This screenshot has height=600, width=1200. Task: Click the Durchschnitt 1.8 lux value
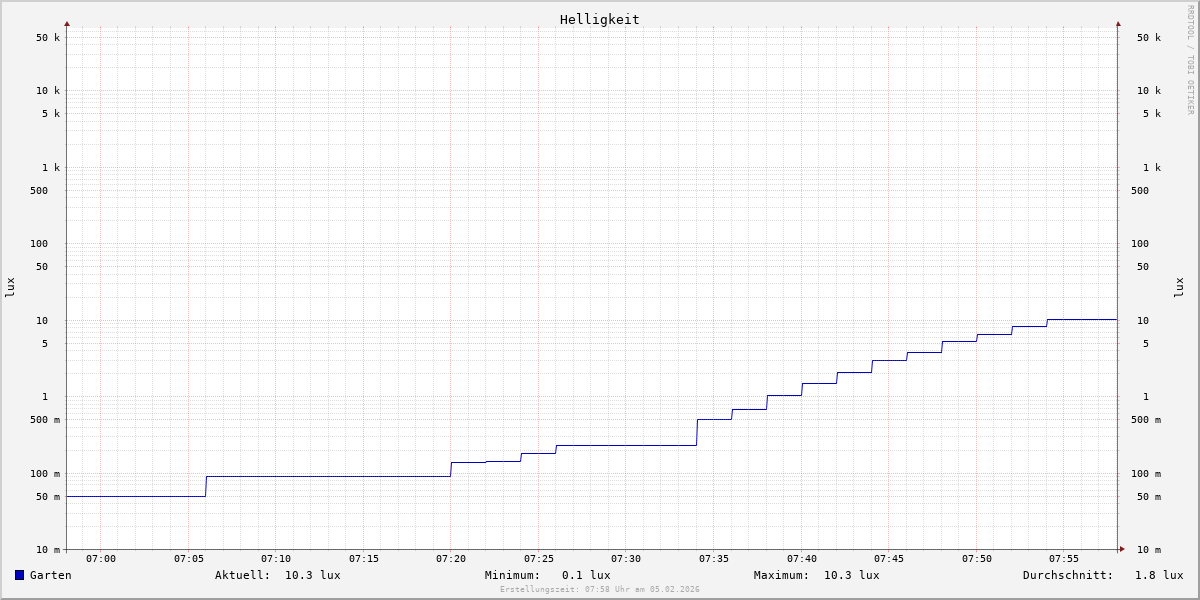pos(1158,575)
